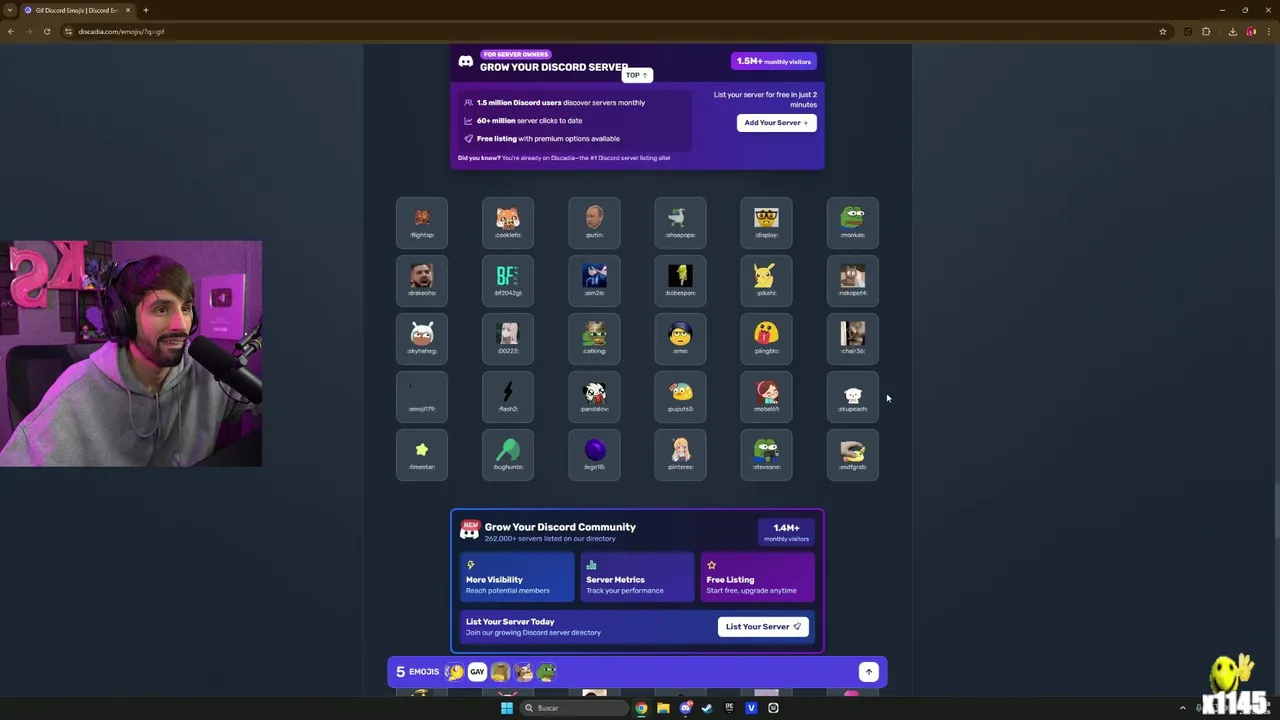This screenshot has width=1280, height=720.
Task: Open Epic Games from the taskbar
Action: pyautogui.click(x=729, y=708)
